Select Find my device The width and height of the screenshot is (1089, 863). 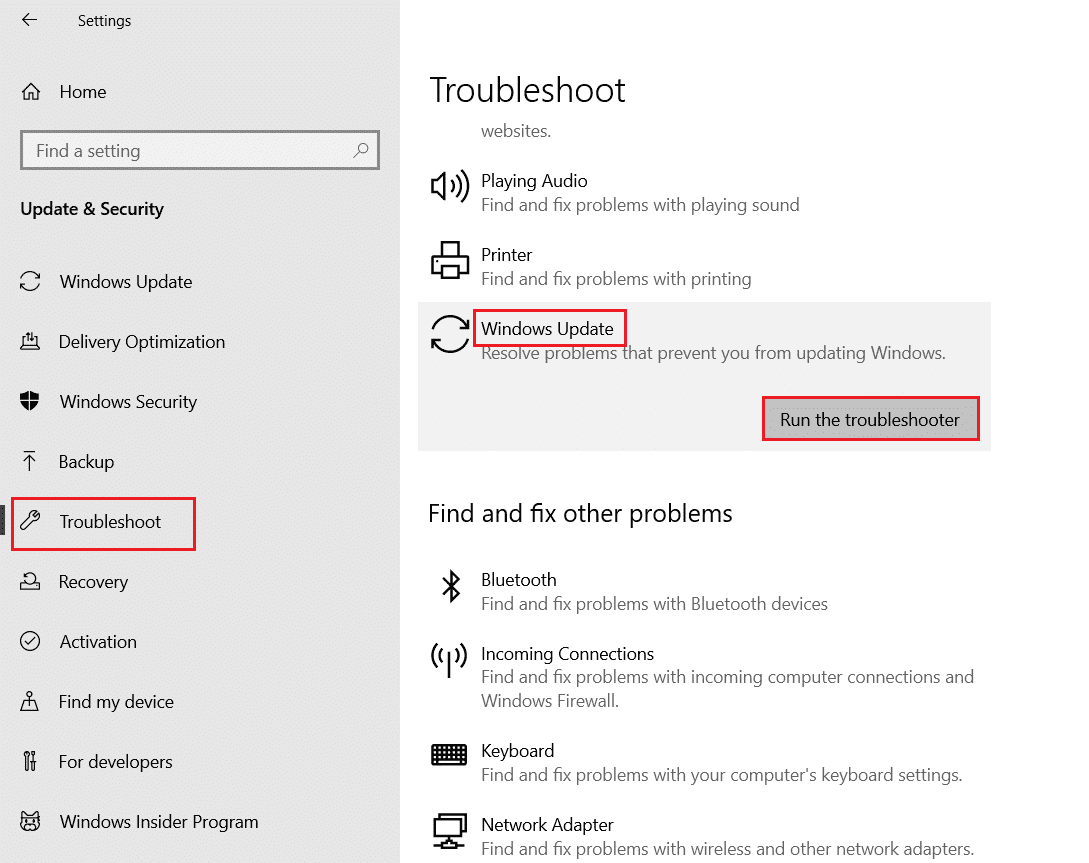tap(116, 701)
